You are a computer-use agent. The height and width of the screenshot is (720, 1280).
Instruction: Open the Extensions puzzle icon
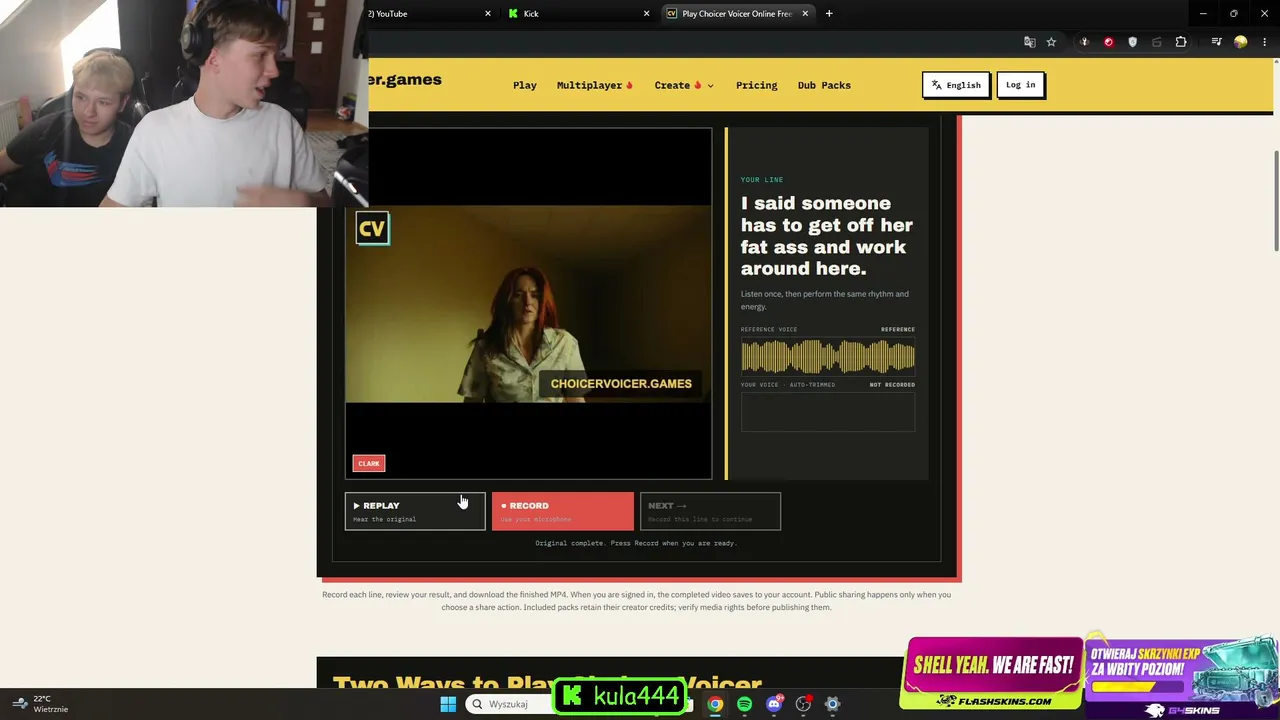pyautogui.click(x=1181, y=42)
